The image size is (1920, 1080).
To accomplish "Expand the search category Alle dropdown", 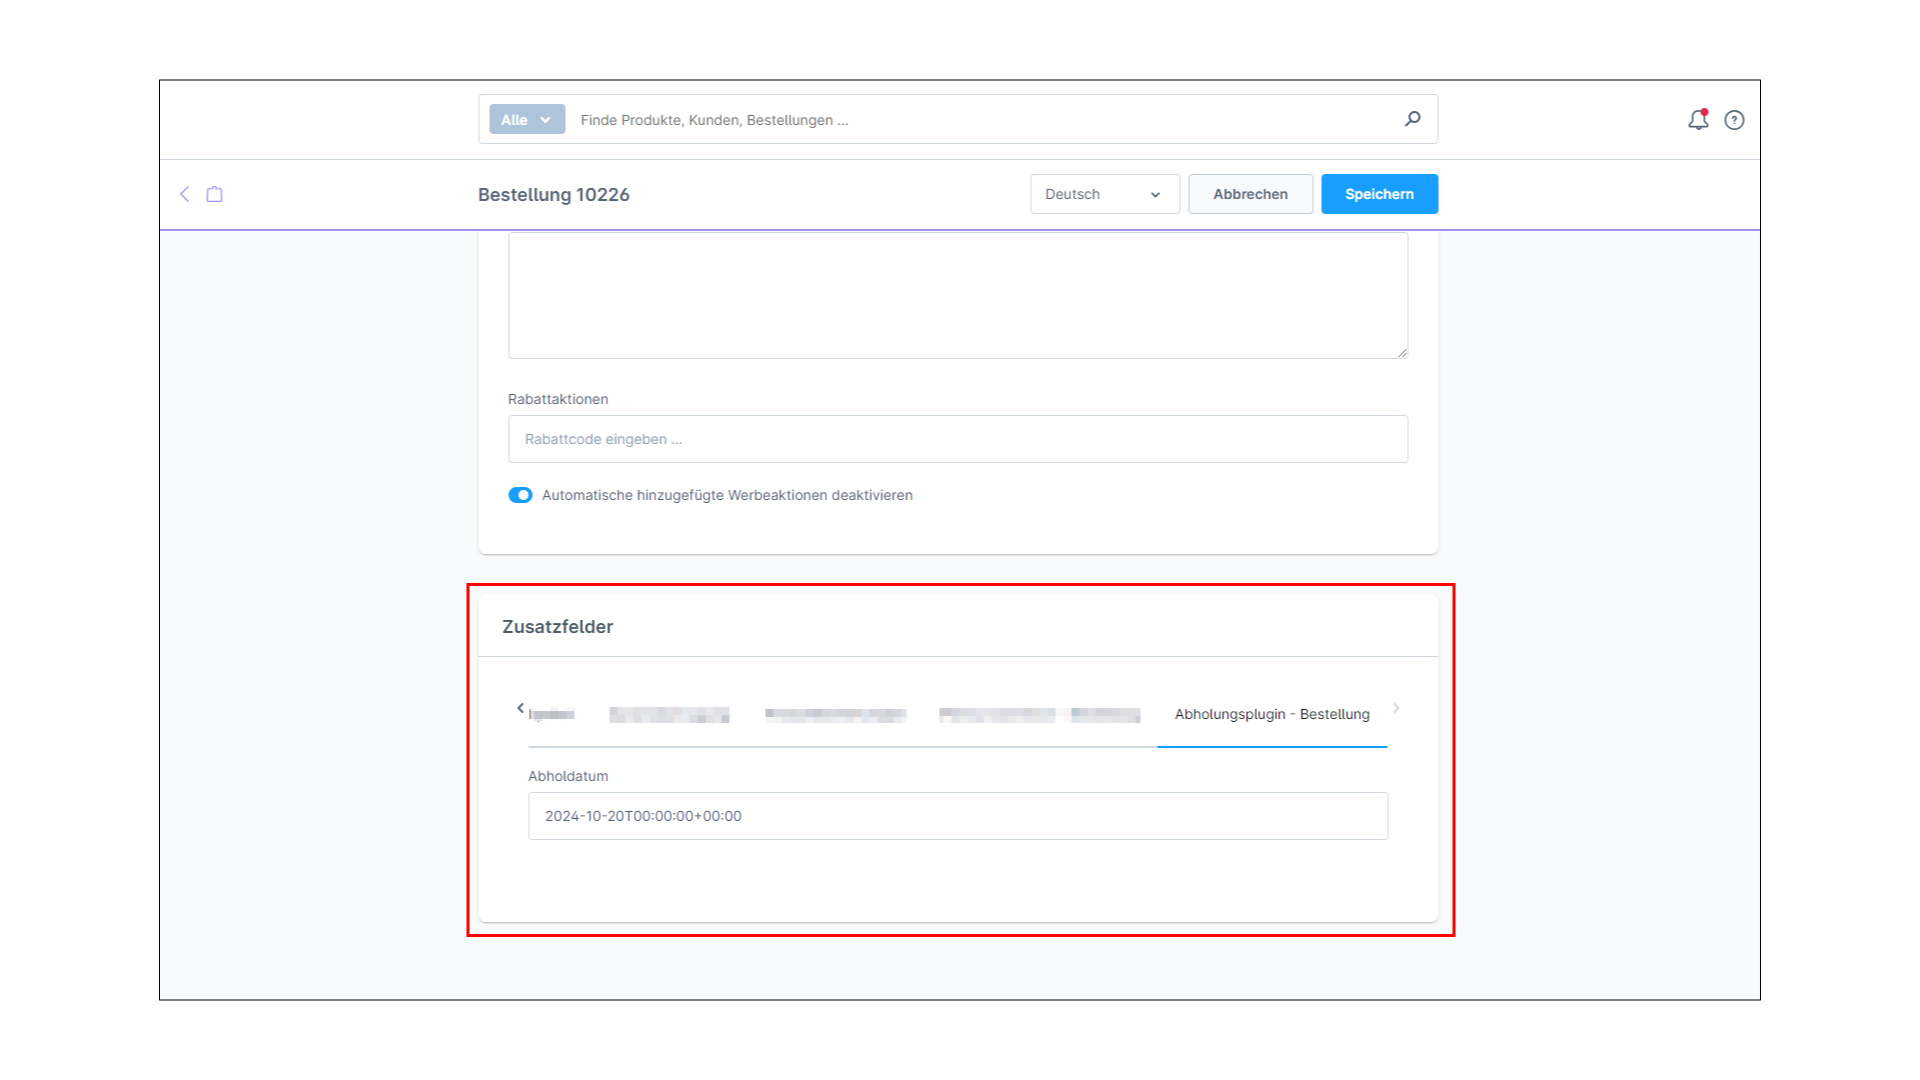I will (526, 119).
